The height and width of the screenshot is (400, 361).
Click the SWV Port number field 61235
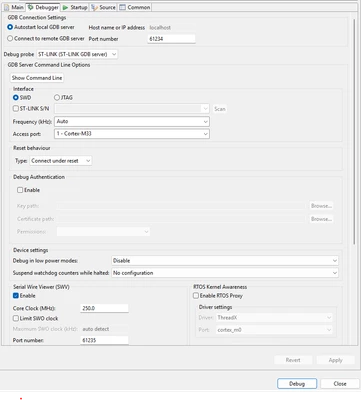[104, 340]
